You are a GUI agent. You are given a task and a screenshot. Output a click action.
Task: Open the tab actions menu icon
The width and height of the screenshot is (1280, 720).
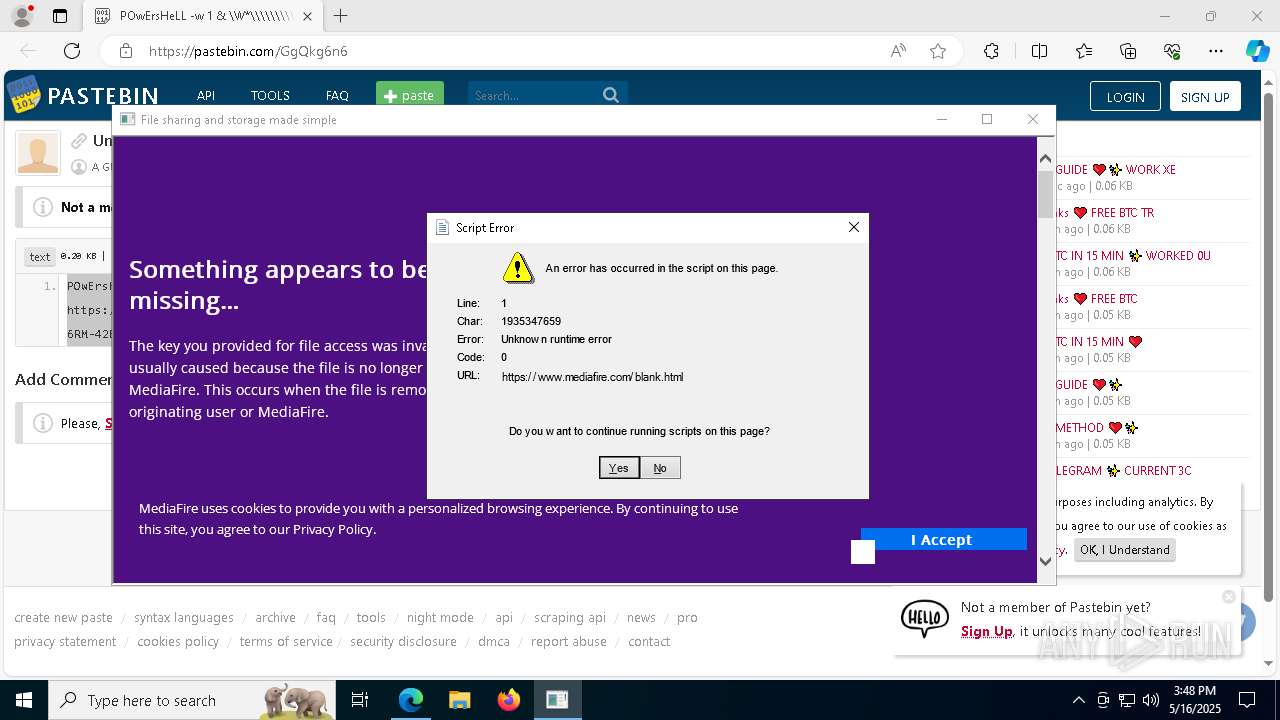tap(60, 16)
